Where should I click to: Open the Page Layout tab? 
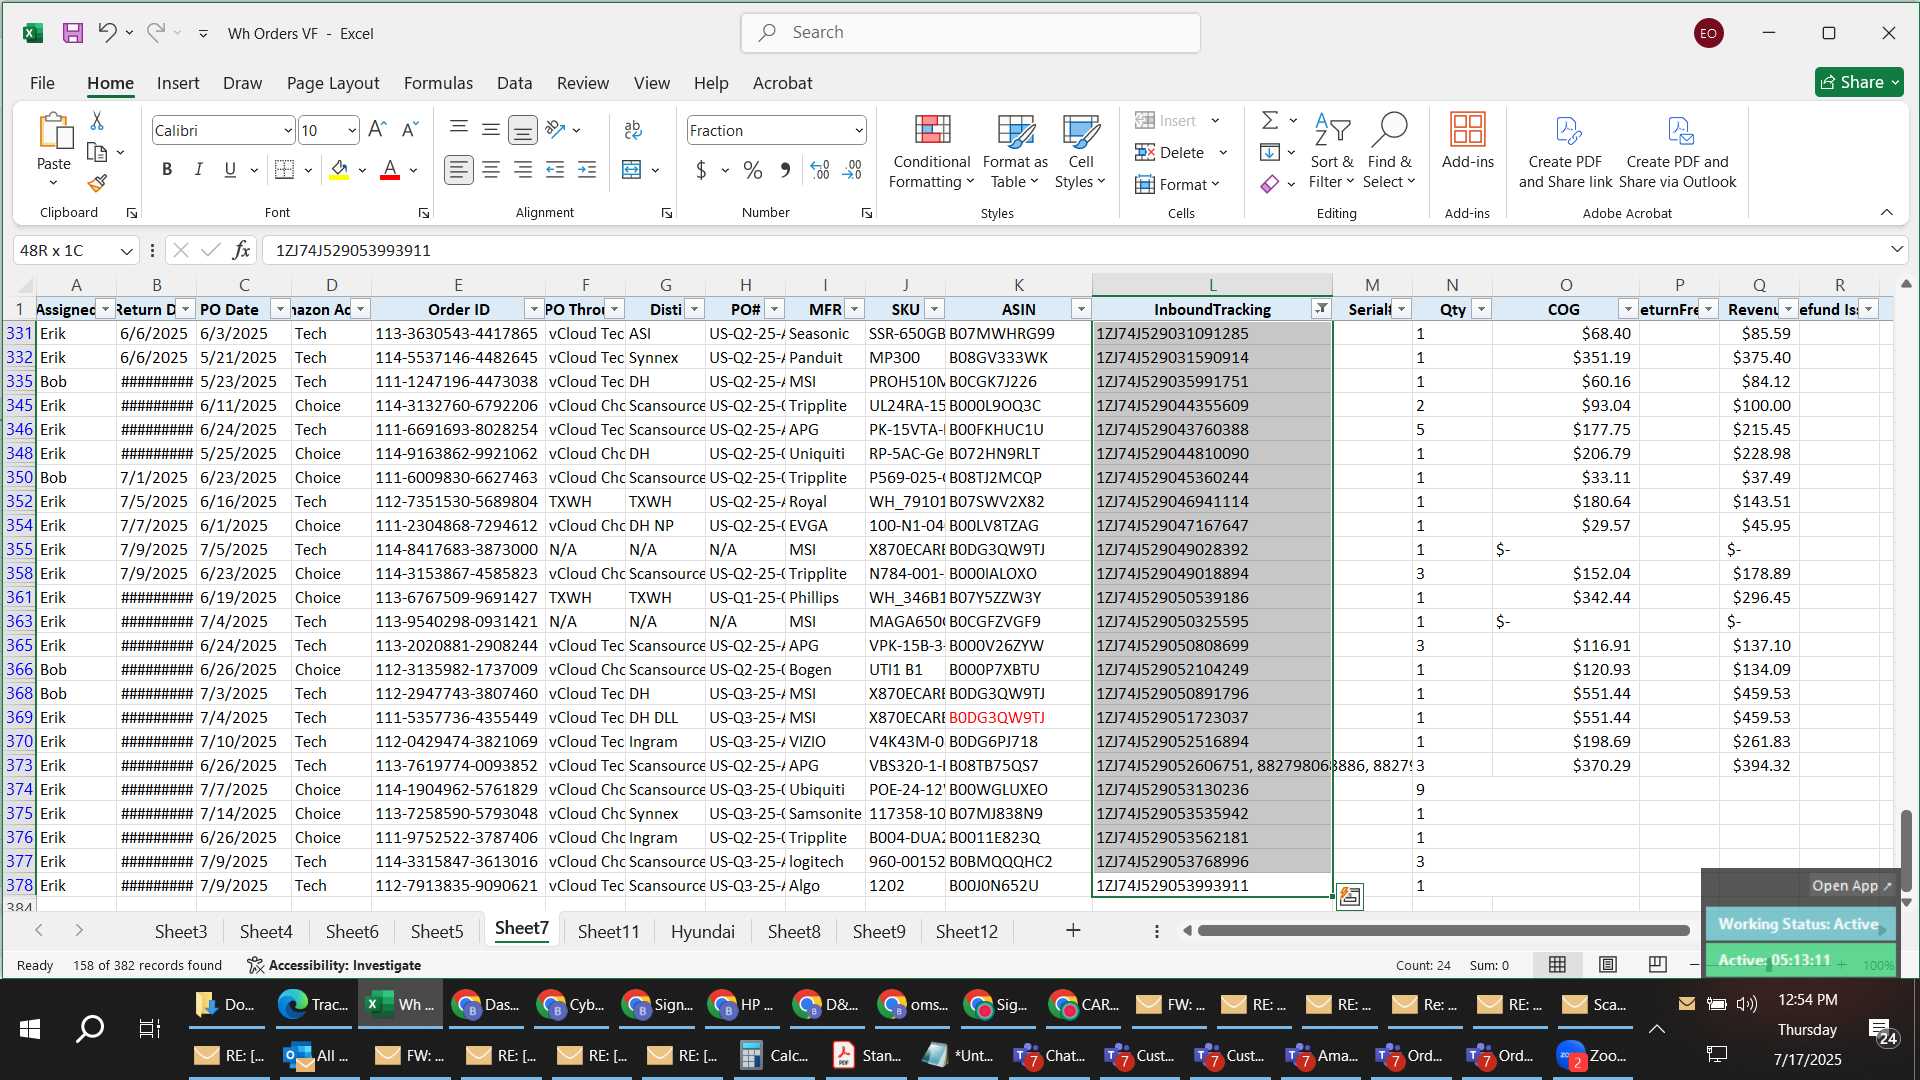tap(333, 83)
